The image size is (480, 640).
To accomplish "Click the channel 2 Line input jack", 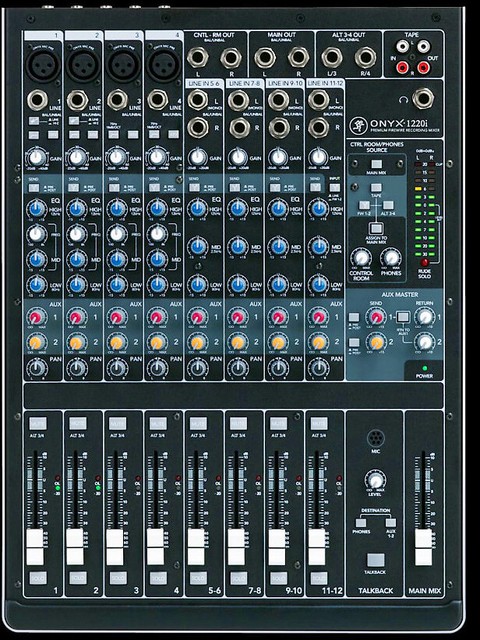I will (x=78, y=100).
